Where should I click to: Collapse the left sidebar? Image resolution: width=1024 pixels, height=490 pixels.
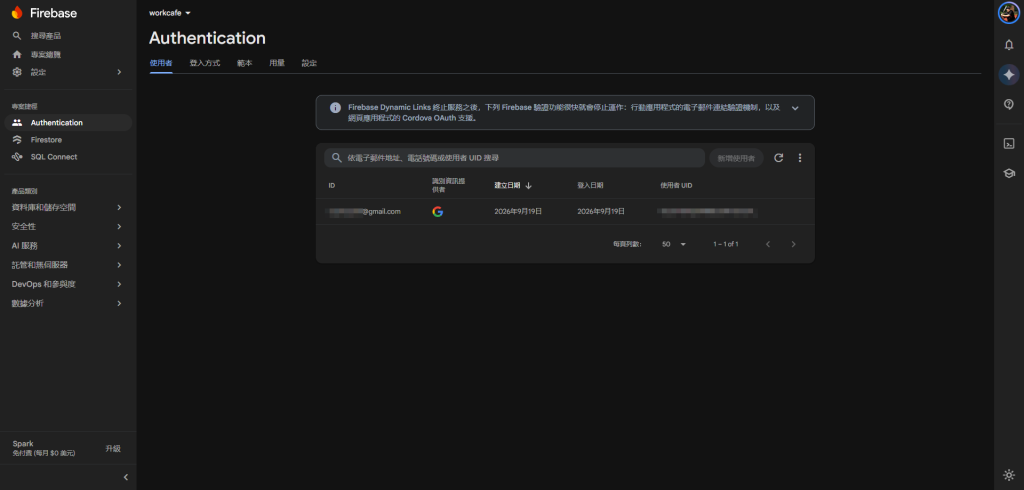pos(126,477)
